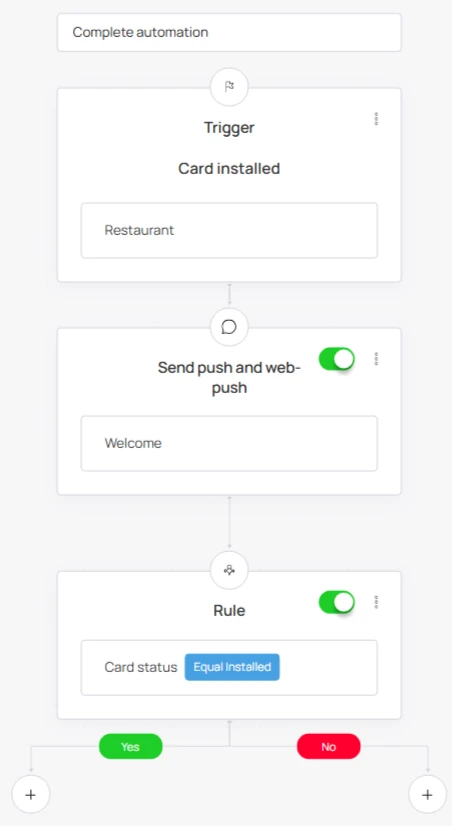Viewport: 452px width, 826px height.
Task: Open the Card status condition box
Action: (x=229, y=667)
